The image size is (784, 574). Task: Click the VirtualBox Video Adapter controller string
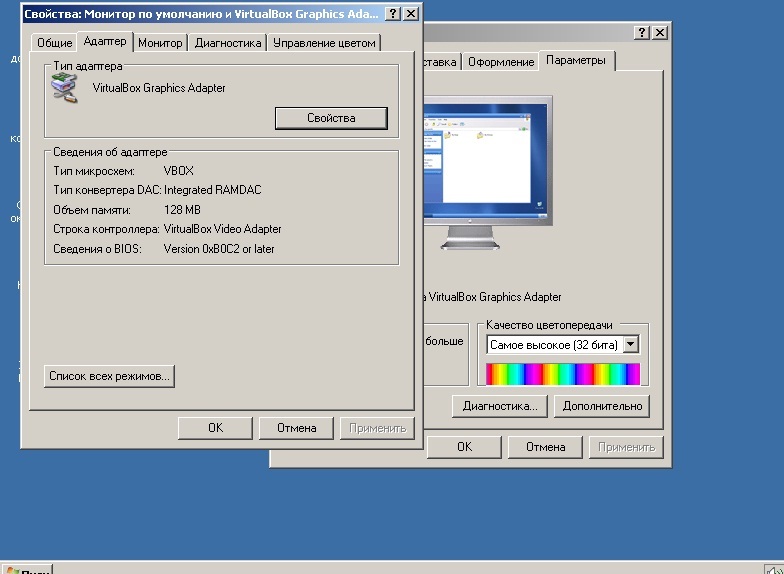coord(222,229)
